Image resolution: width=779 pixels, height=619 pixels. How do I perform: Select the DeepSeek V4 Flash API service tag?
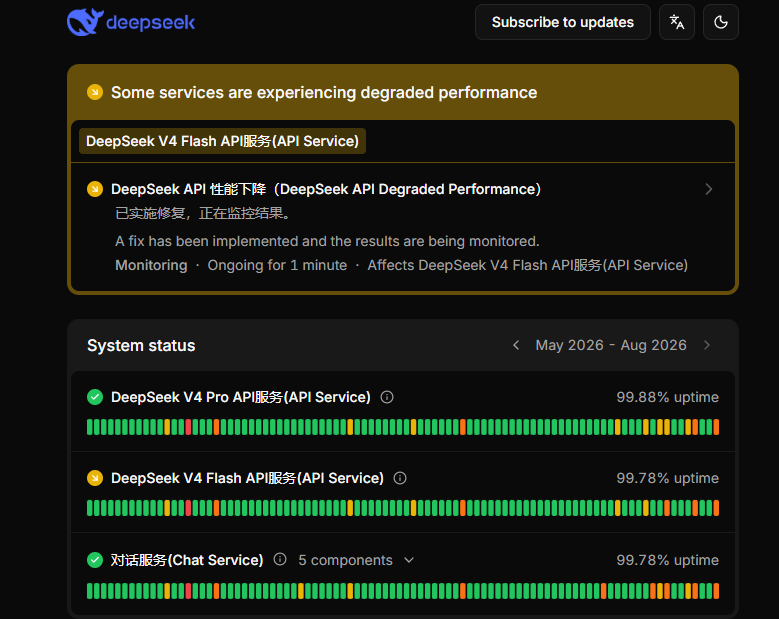pyautogui.click(x=222, y=141)
